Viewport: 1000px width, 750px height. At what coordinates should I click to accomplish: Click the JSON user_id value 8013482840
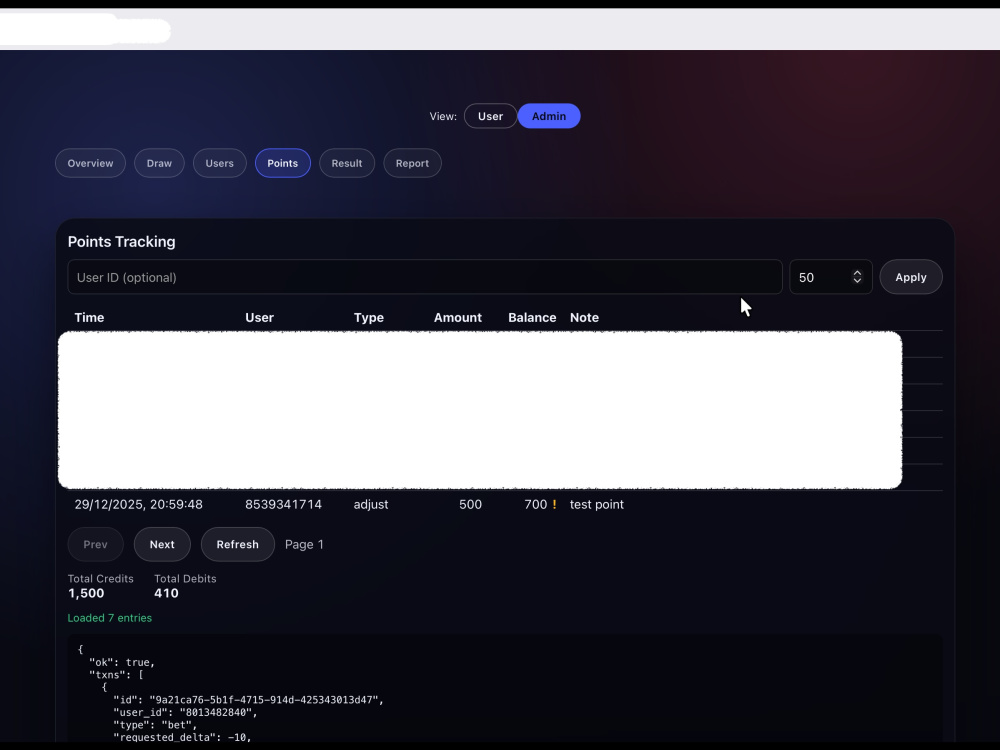(x=218, y=712)
